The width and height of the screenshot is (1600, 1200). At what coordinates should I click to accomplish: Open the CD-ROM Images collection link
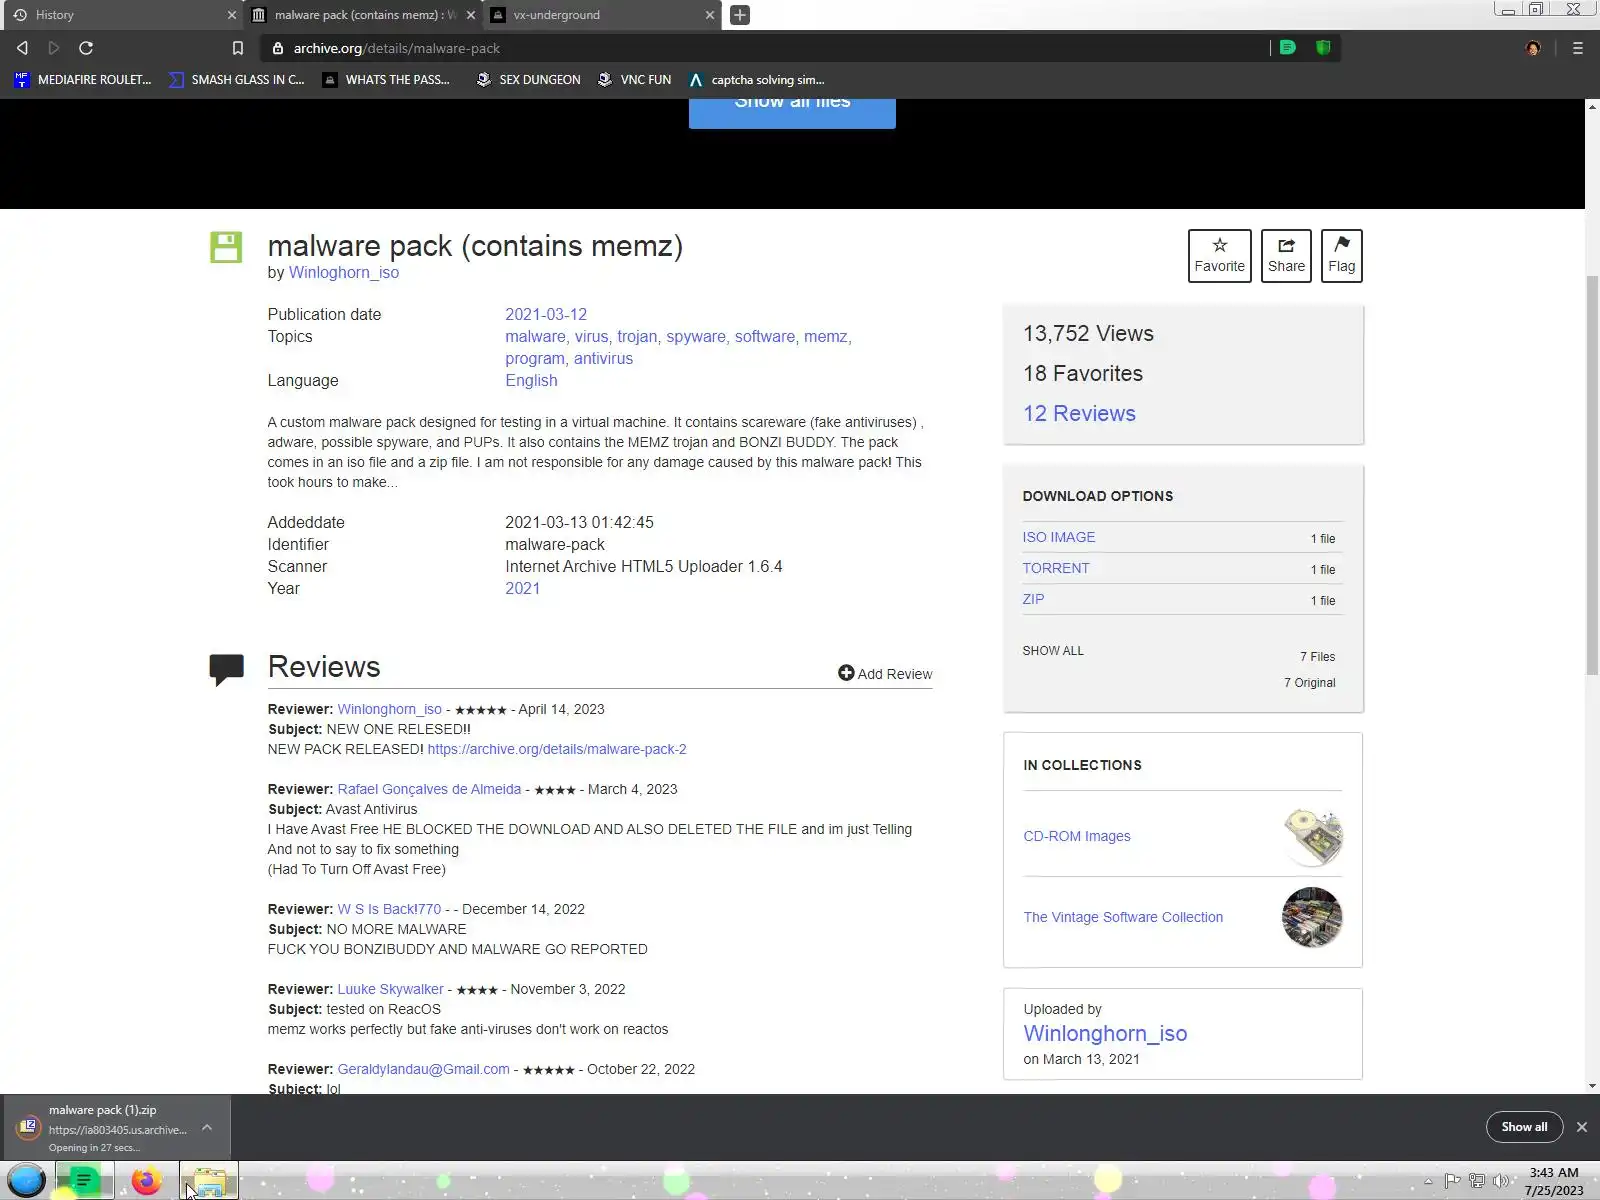point(1077,836)
